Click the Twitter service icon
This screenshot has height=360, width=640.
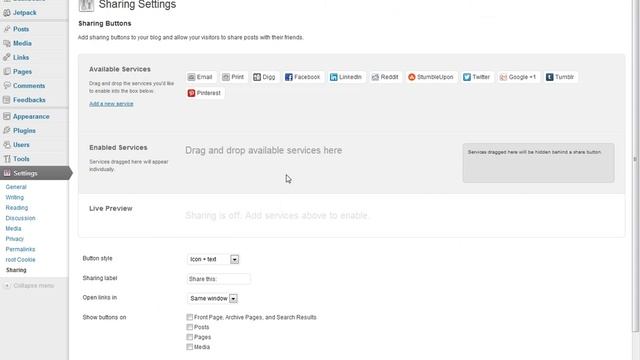click(467, 77)
